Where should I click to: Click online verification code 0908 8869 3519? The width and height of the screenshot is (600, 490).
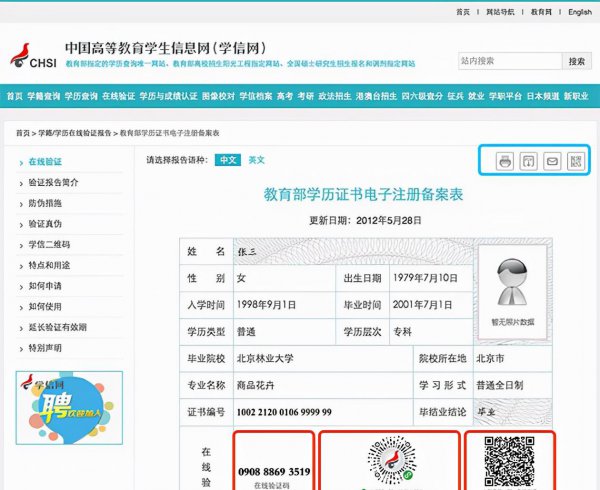(274, 472)
